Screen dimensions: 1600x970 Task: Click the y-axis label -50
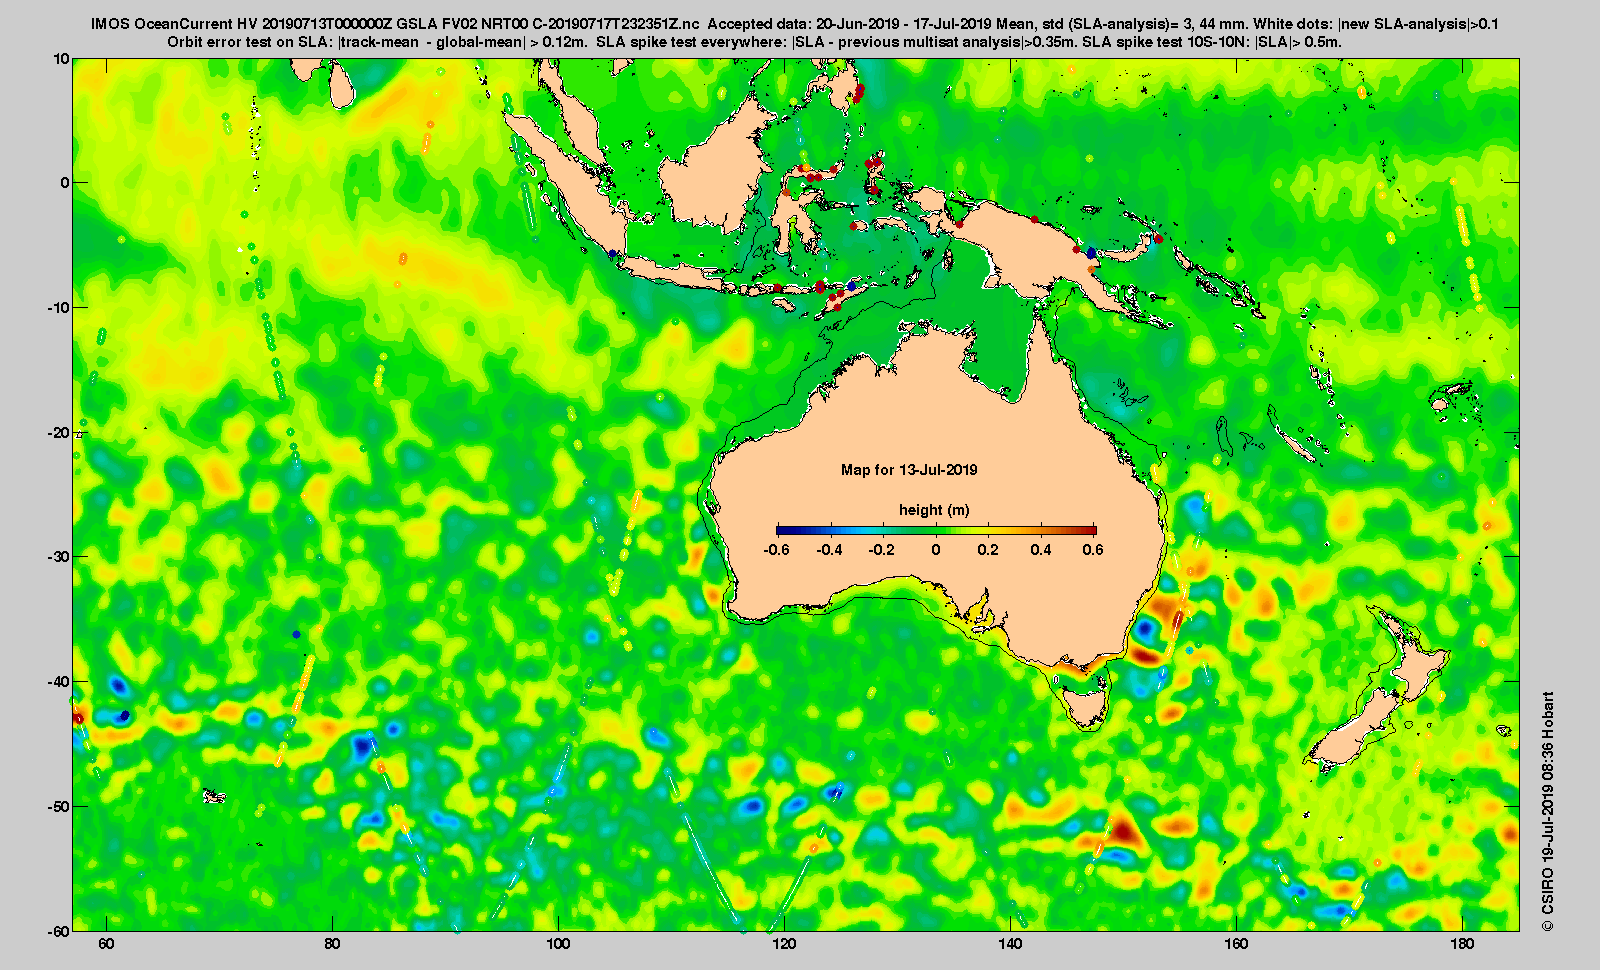click(x=59, y=806)
